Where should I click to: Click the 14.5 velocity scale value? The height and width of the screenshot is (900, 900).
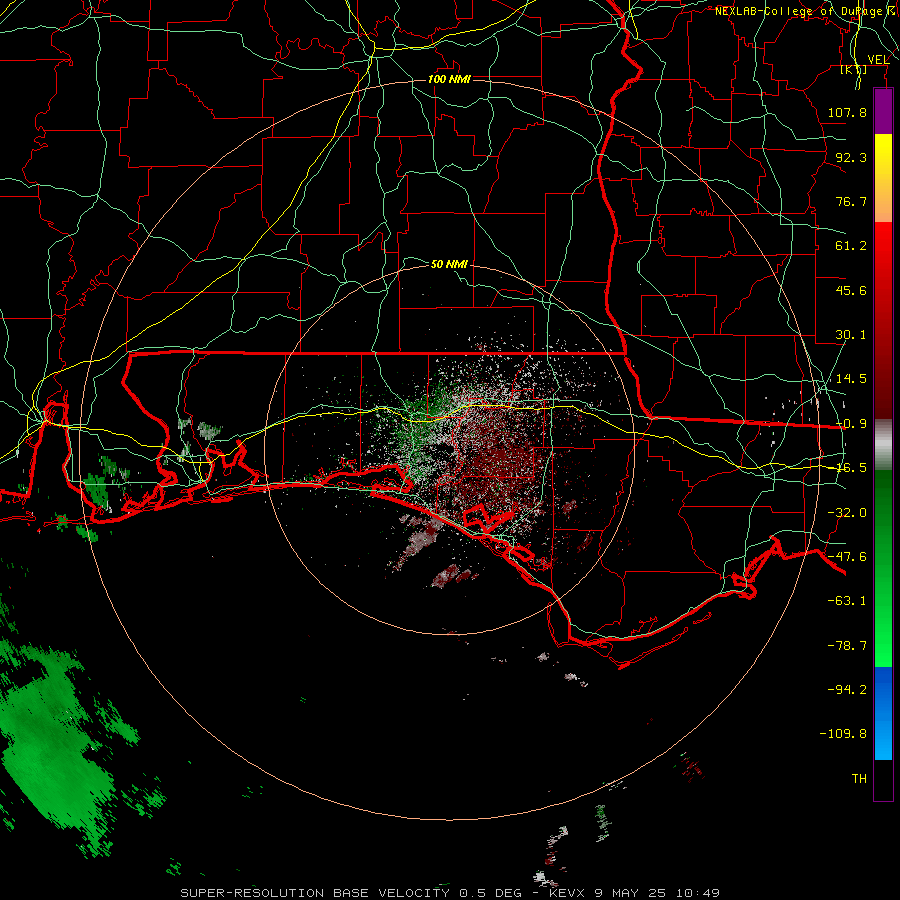coord(851,379)
